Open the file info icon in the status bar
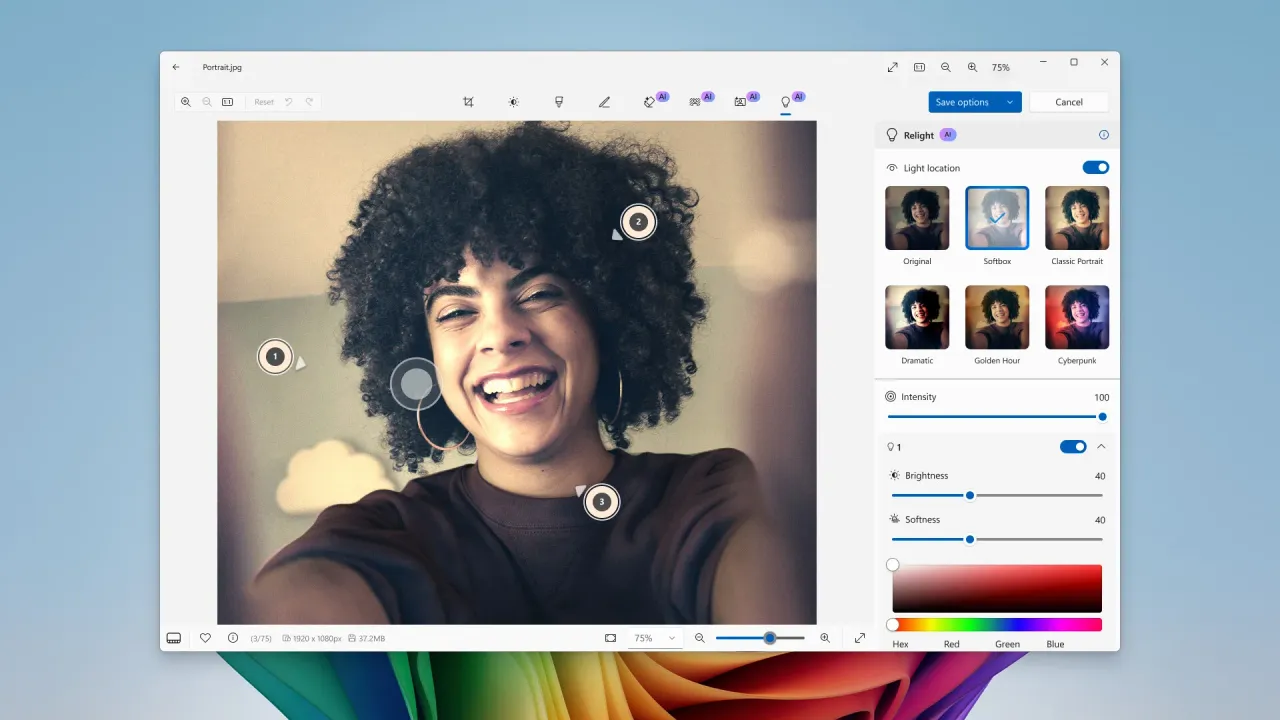The width and height of the screenshot is (1280, 720). point(233,638)
